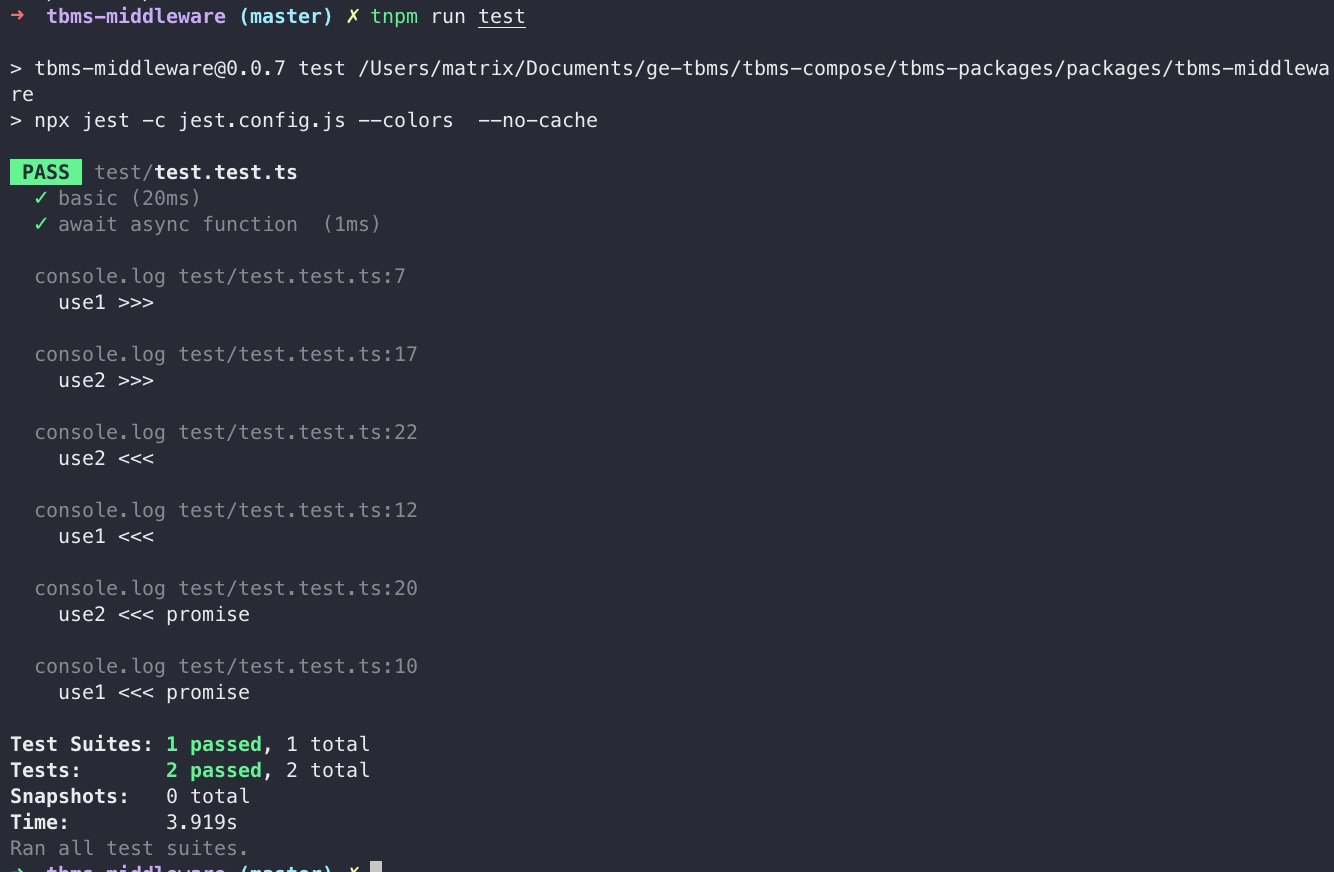Click '2 passed' in Tests row
The image size is (1334, 872).
214,770
